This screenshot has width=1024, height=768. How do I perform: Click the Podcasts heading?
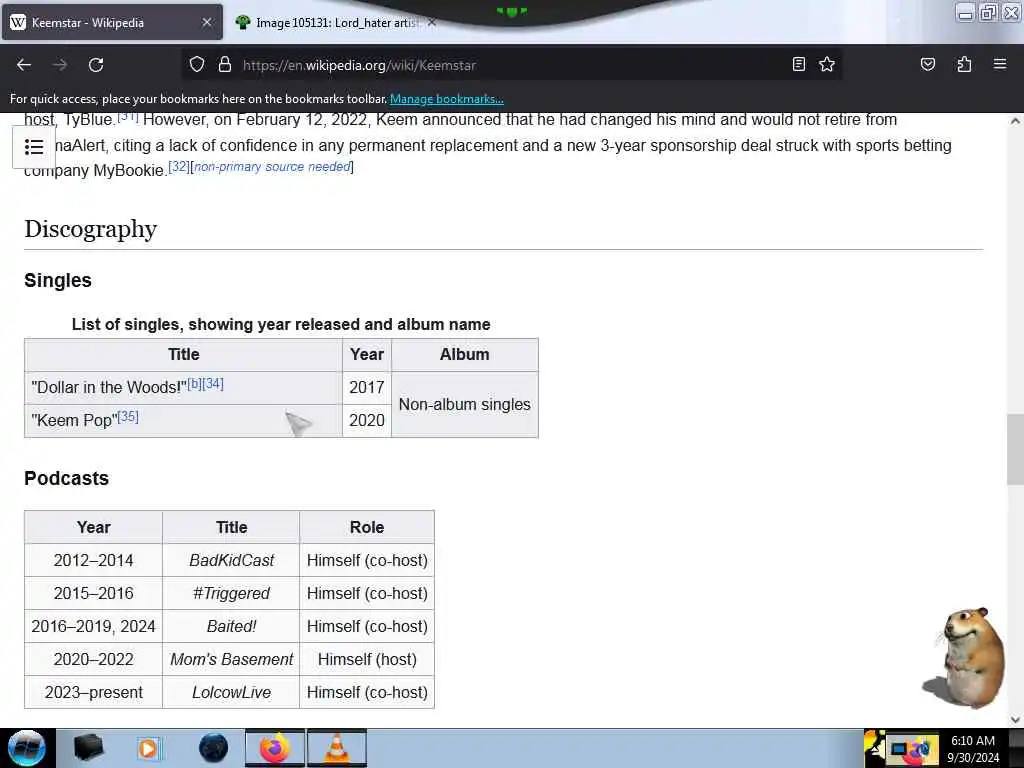(x=67, y=479)
